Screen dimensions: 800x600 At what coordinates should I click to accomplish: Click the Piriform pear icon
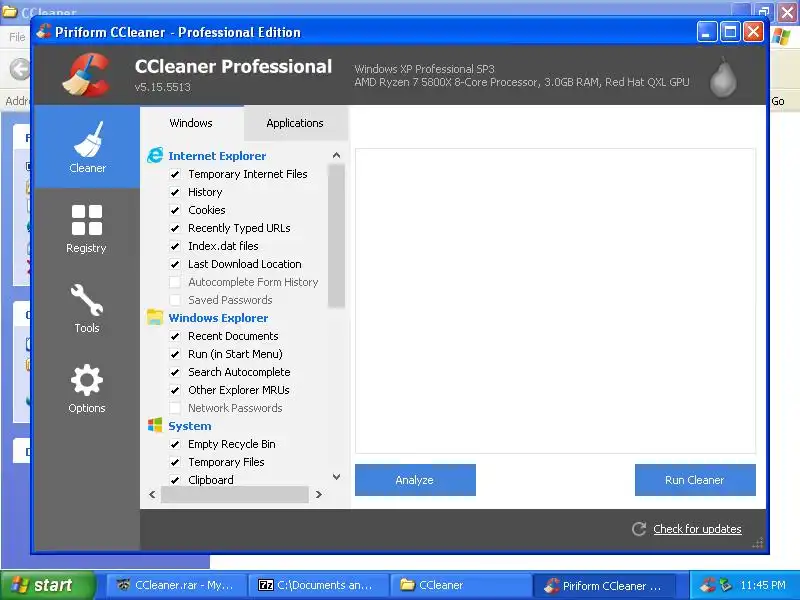[x=723, y=77]
